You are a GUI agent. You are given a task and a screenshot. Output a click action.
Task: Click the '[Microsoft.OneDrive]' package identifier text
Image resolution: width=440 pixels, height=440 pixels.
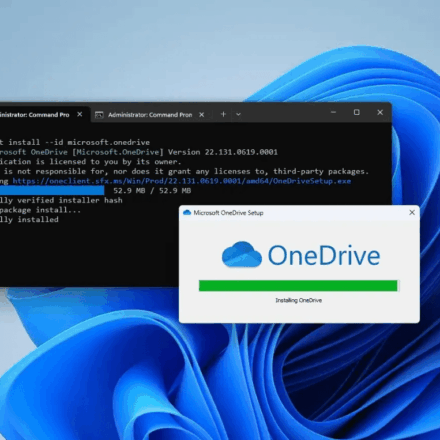point(118,152)
